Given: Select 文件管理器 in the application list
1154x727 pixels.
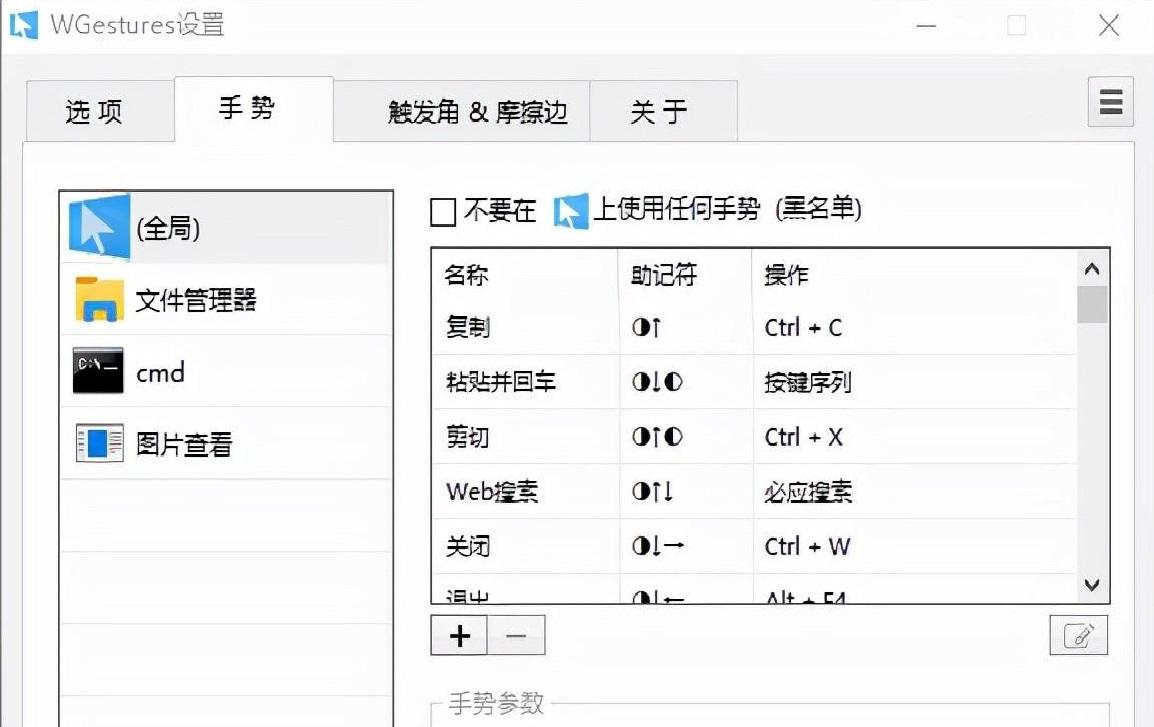Looking at the screenshot, I should 226,299.
